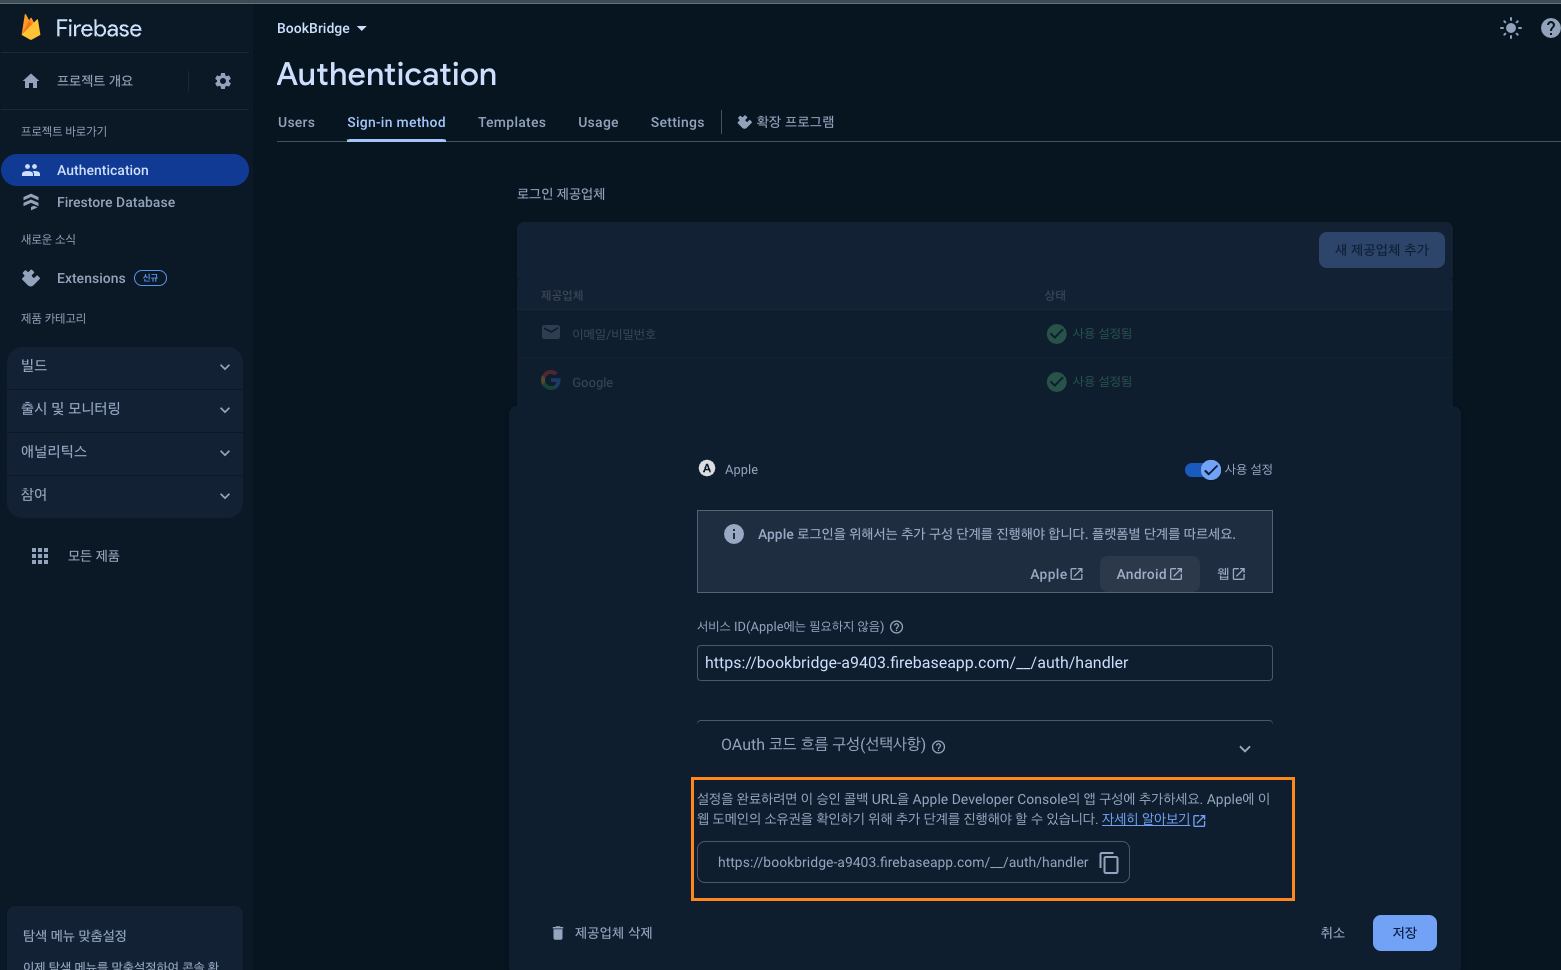Click the Authentication people icon in sidebar
The height and width of the screenshot is (970, 1561).
[x=31, y=170]
